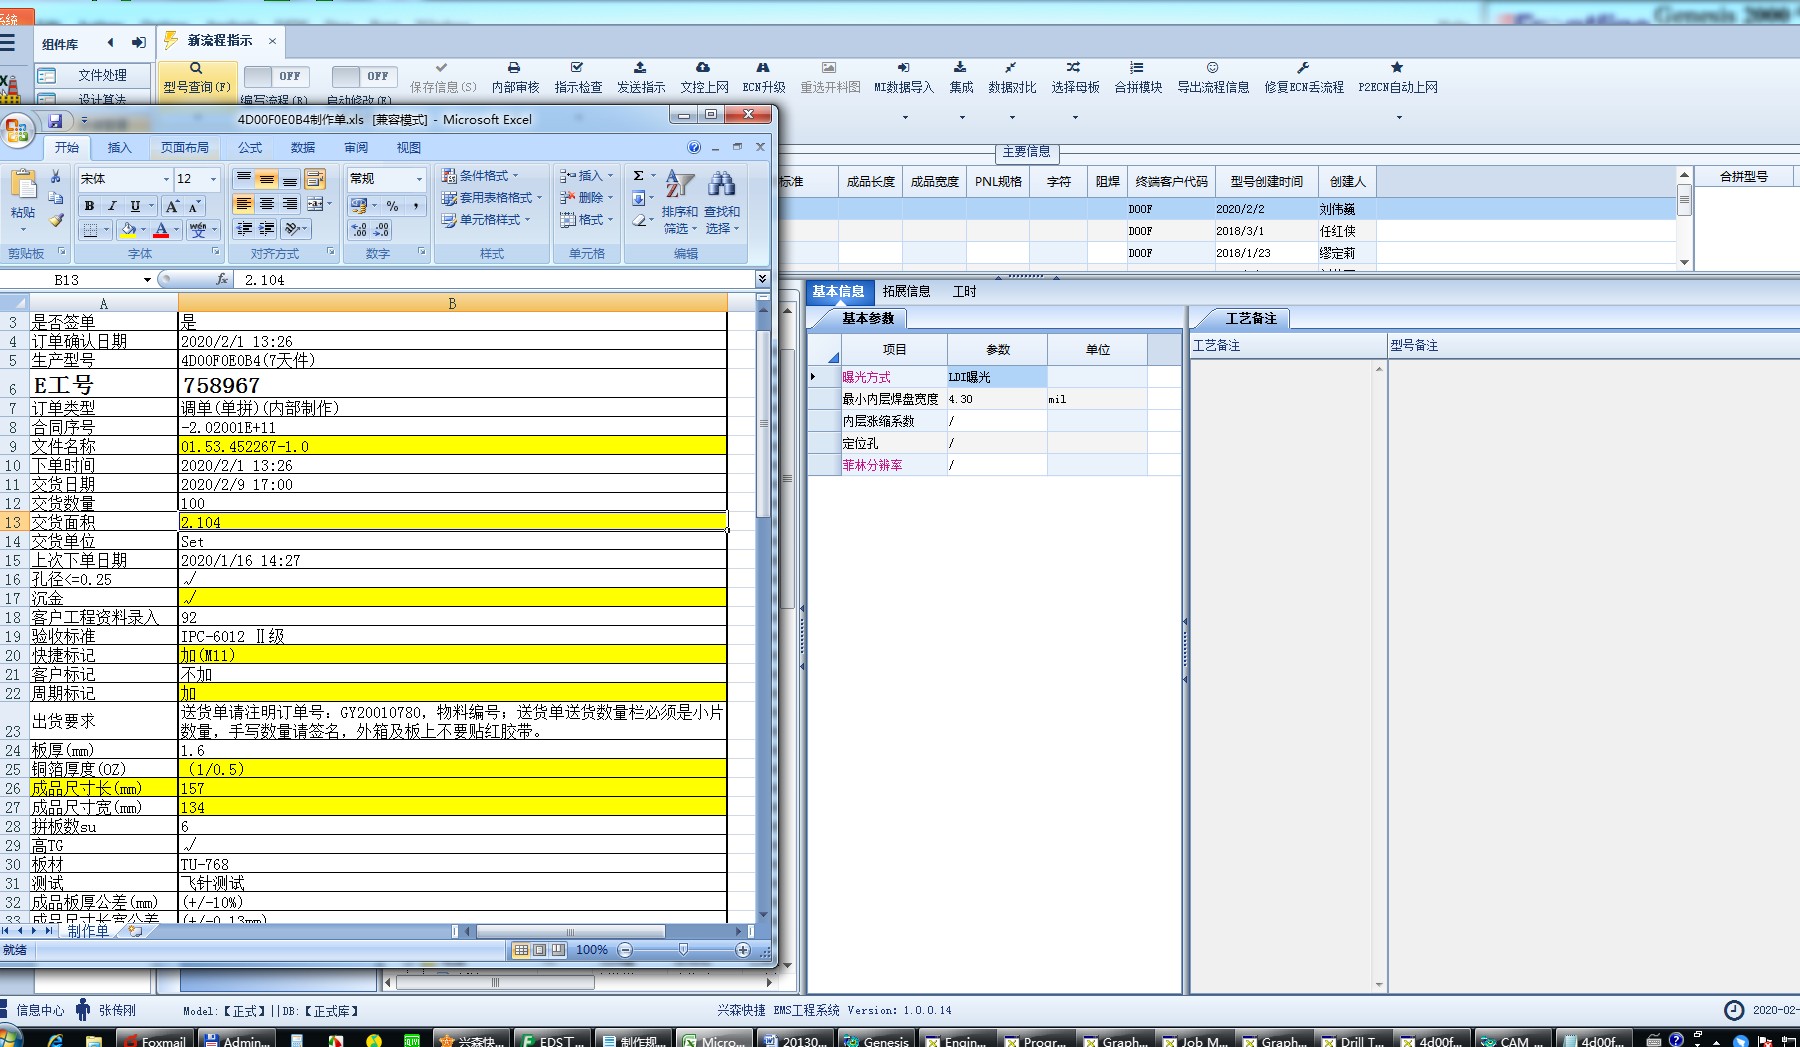Toggle bold formatting in Excel
1800x1047 pixels.
tap(90, 206)
